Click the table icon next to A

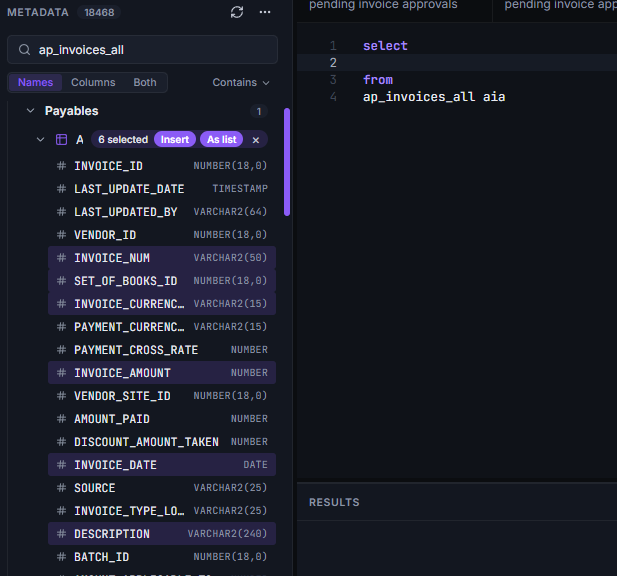61,140
